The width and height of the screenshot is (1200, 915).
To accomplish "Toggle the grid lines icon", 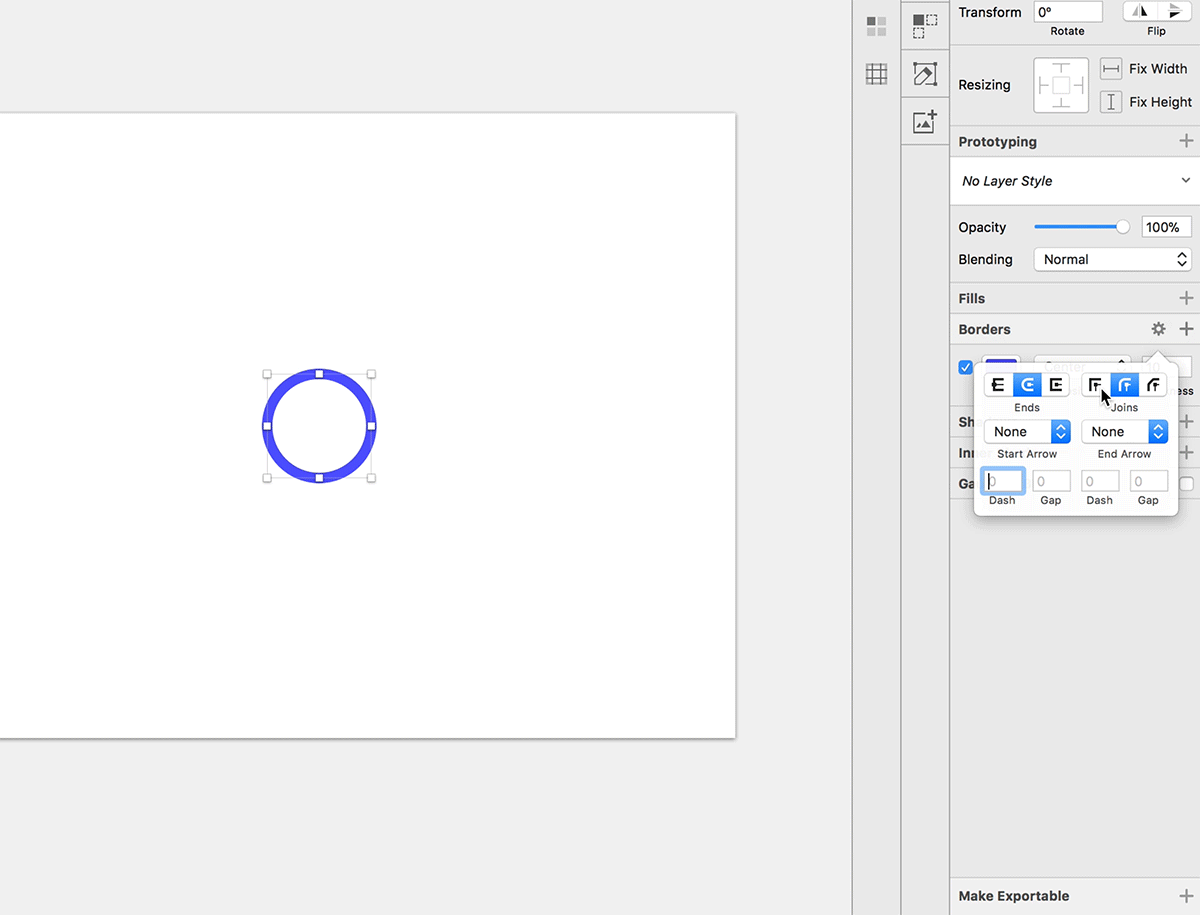I will pos(876,73).
